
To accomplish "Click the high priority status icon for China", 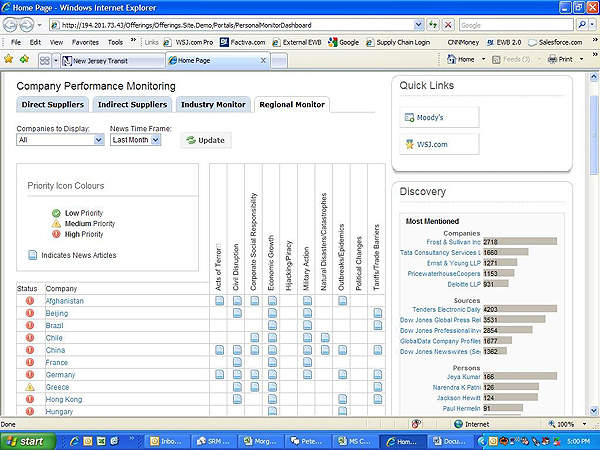I will tap(30, 350).
